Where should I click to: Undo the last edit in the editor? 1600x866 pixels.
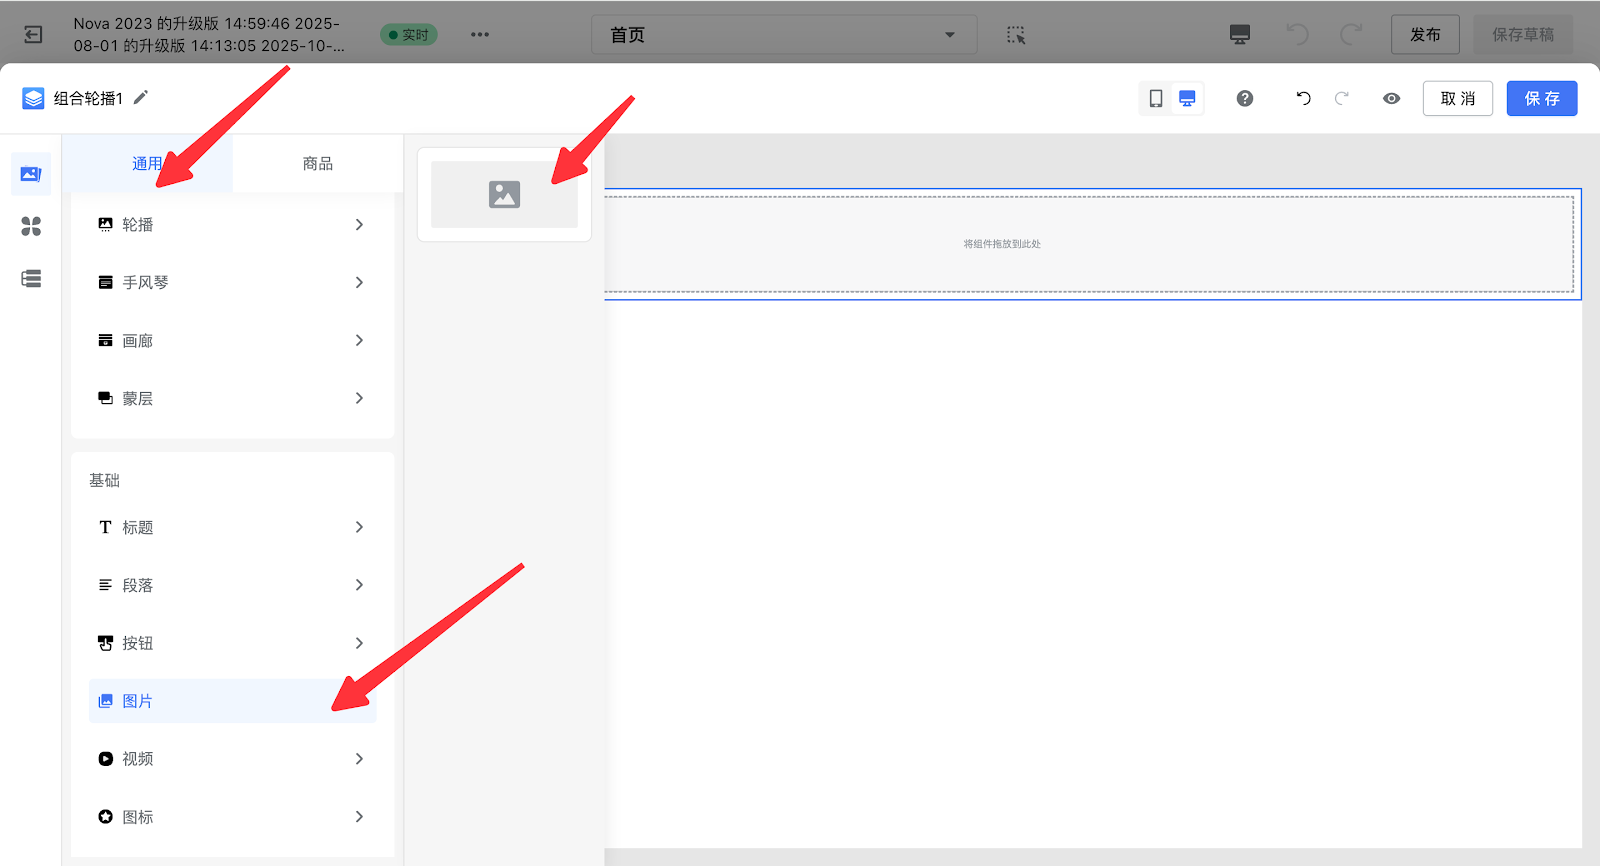pyautogui.click(x=1303, y=98)
